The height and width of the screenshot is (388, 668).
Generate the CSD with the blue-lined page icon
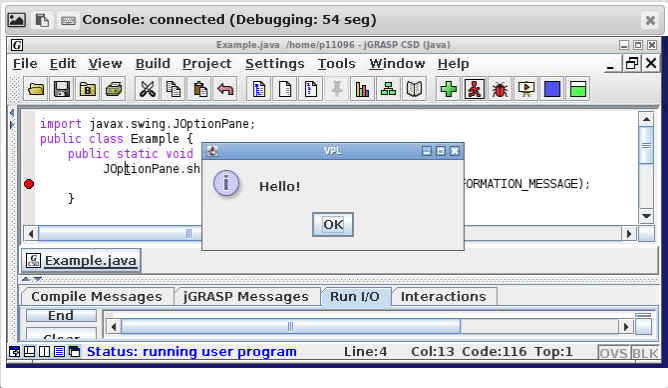259,89
